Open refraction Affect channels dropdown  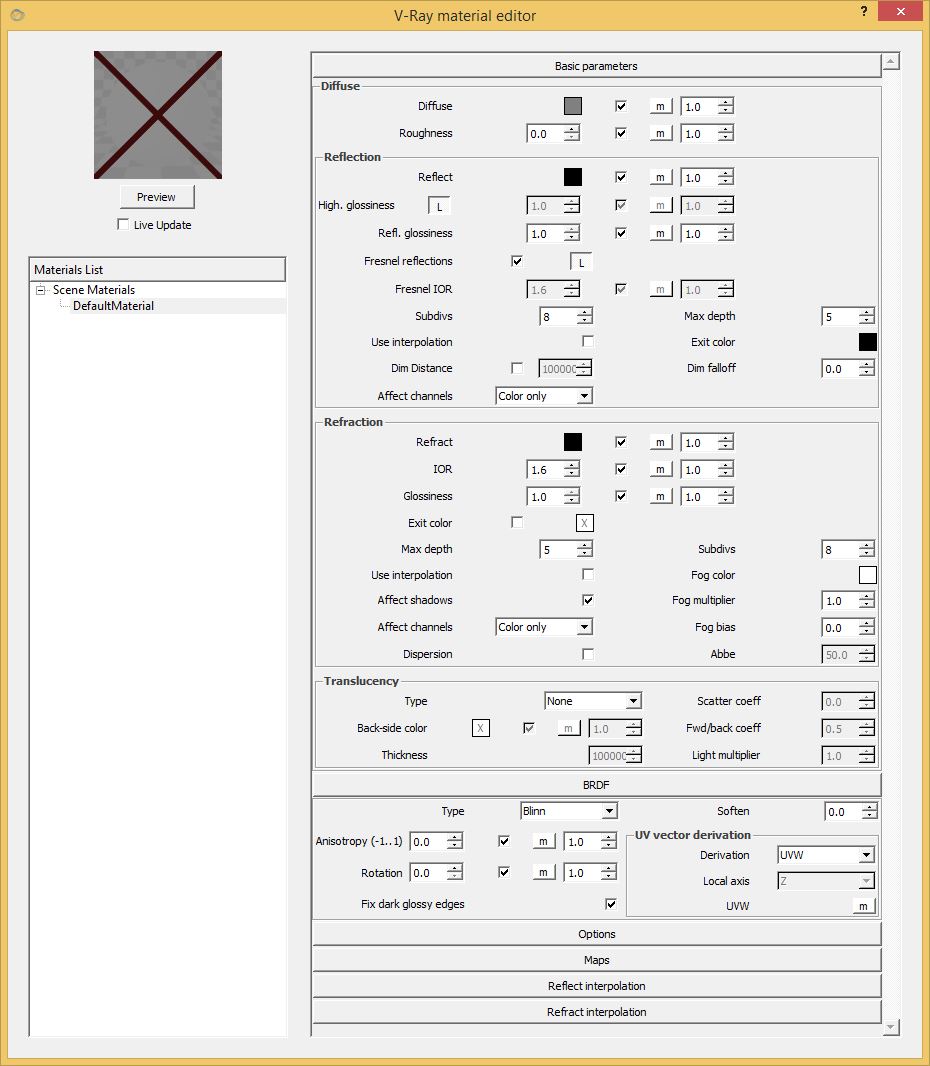[544, 627]
